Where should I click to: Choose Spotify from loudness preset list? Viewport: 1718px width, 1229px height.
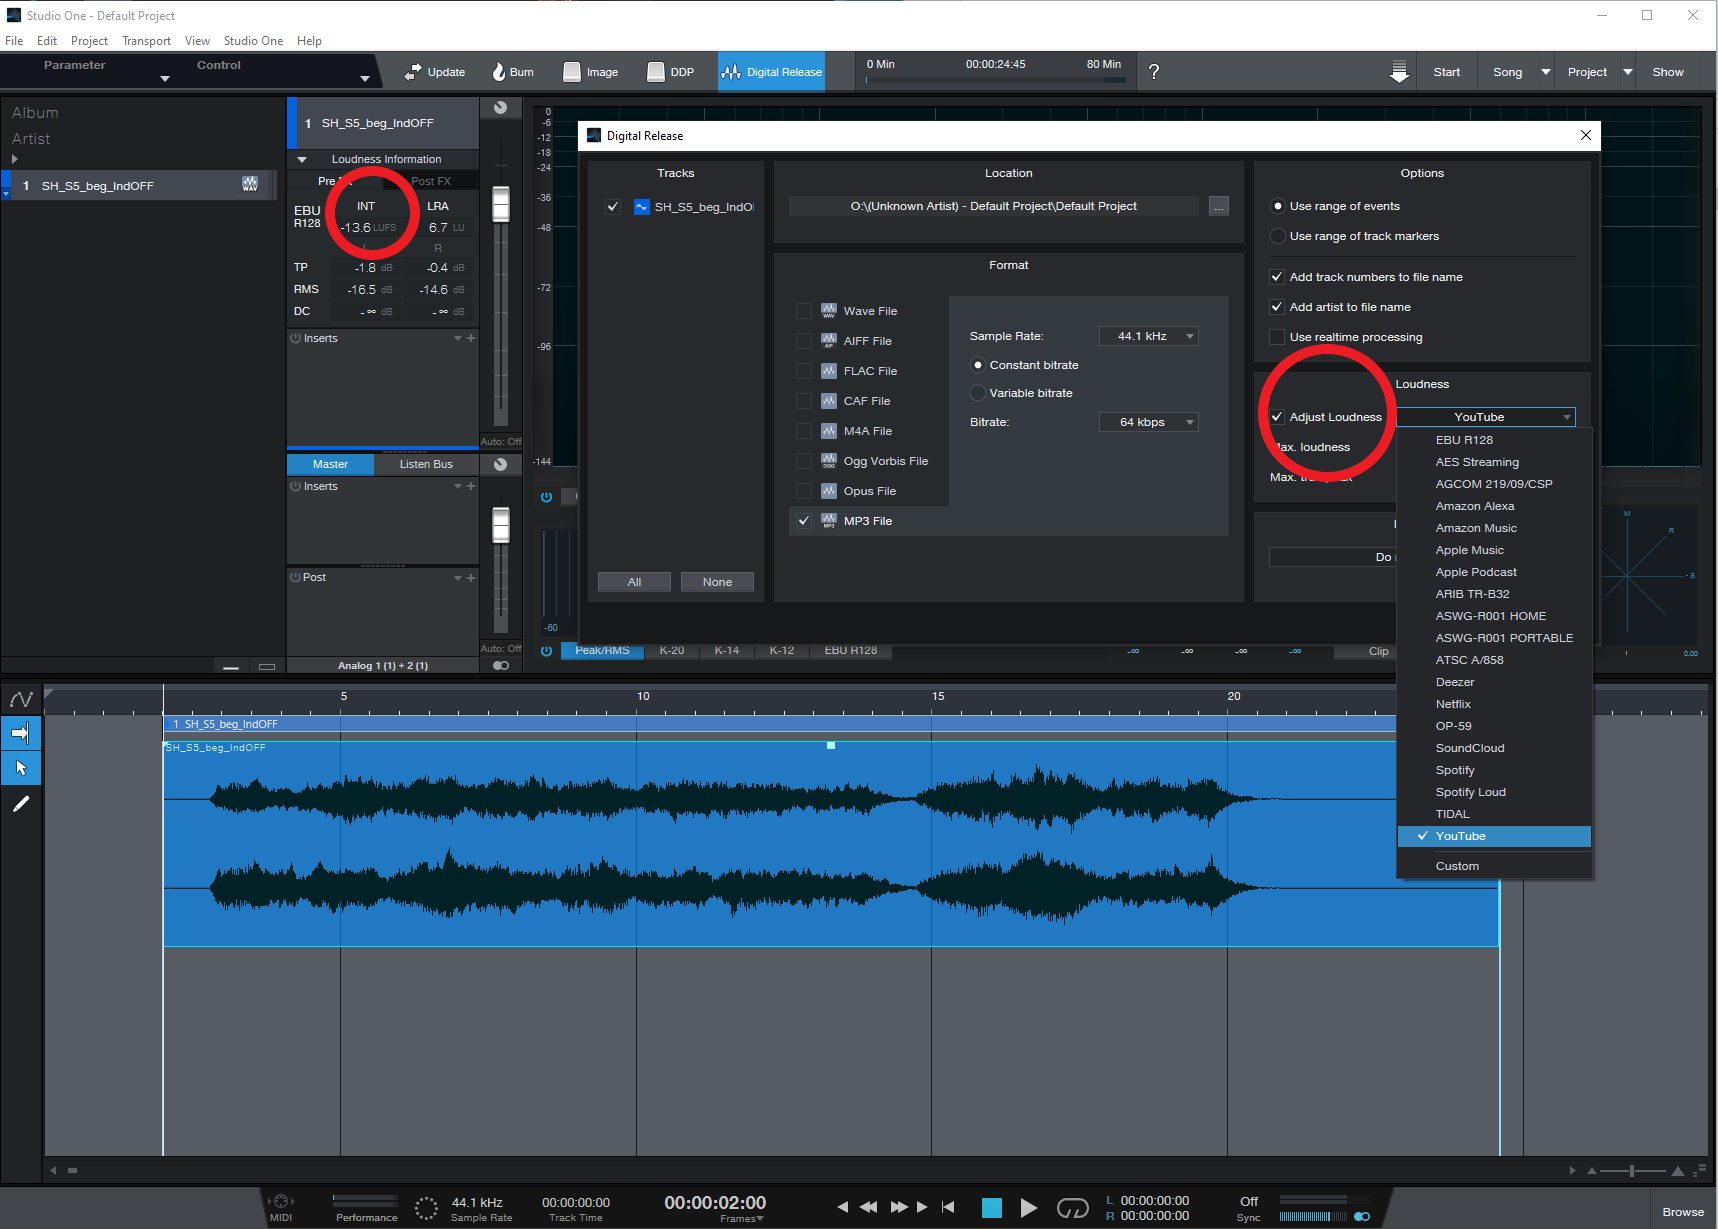pyautogui.click(x=1494, y=770)
